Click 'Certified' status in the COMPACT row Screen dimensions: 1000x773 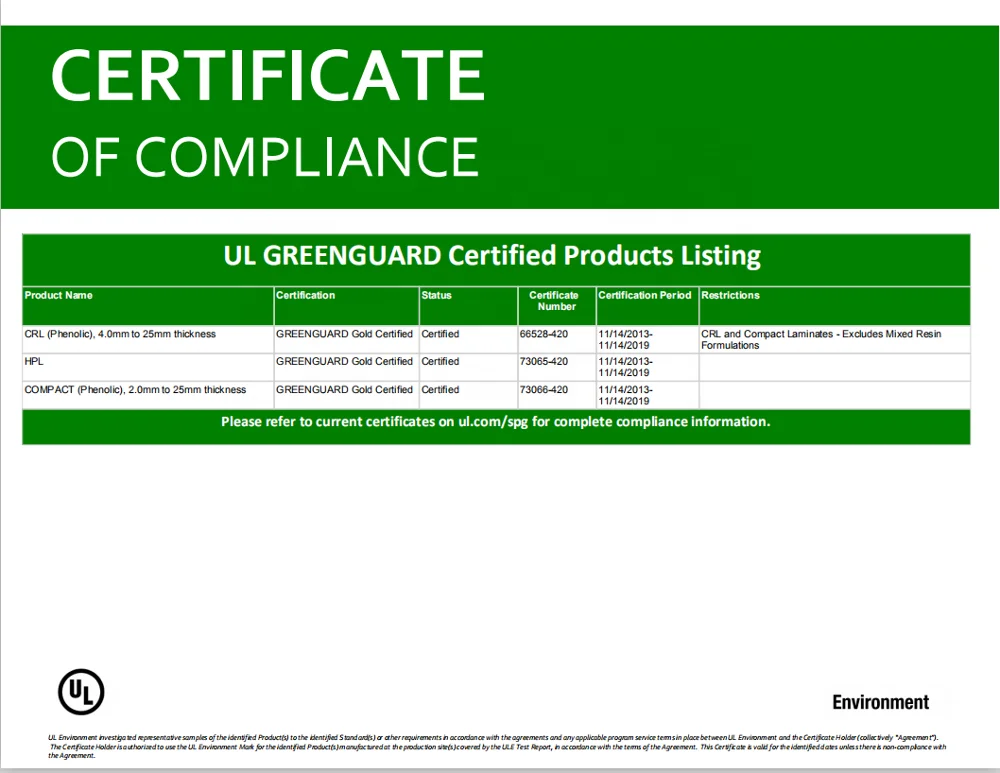440,390
